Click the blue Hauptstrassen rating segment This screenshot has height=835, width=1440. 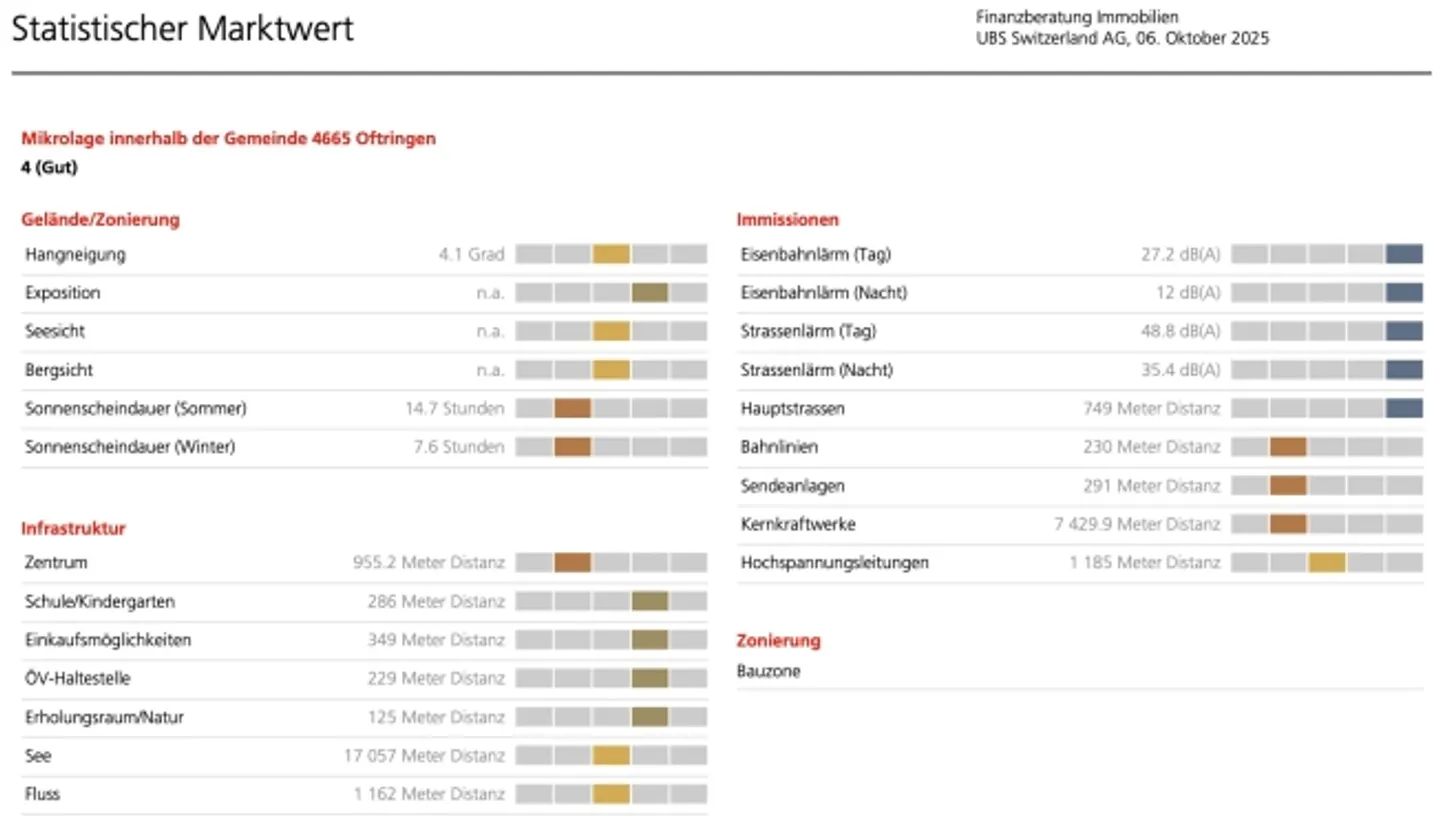pos(1404,409)
